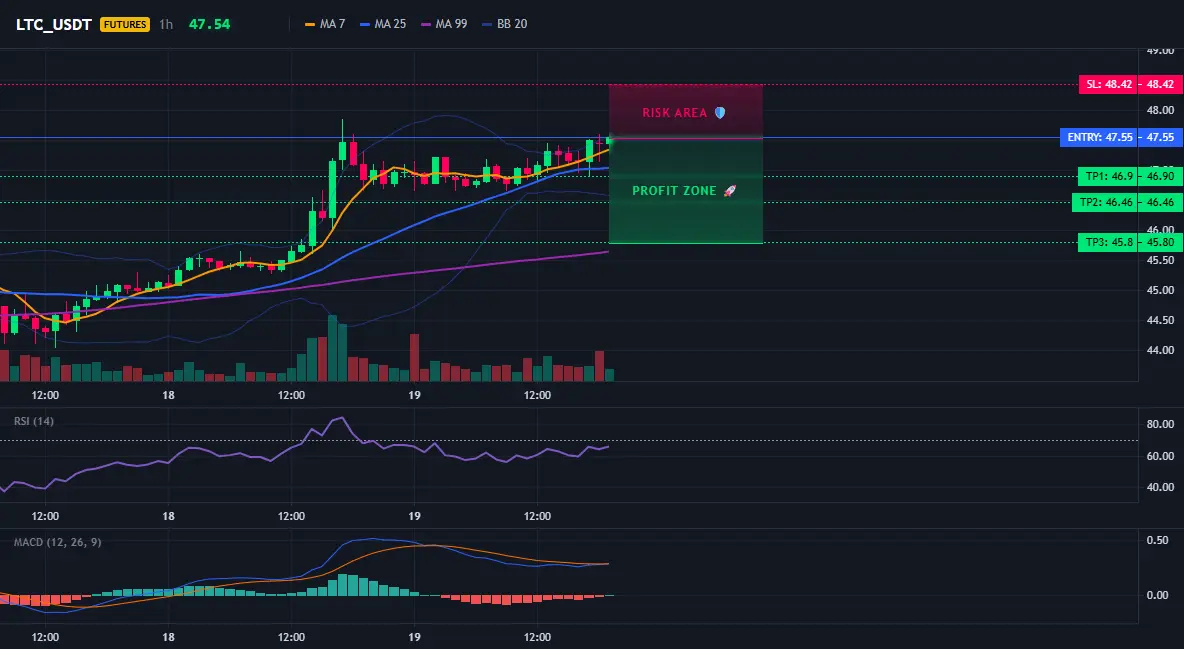Click the 46.46 green price axis tag

pyautogui.click(x=1161, y=202)
